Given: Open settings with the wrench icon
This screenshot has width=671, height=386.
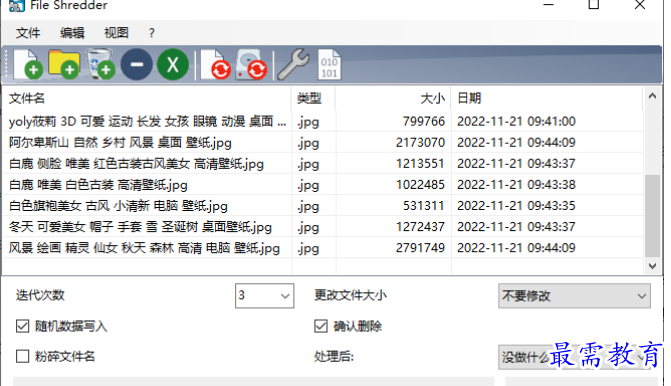Looking at the screenshot, I should pyautogui.click(x=293, y=64).
